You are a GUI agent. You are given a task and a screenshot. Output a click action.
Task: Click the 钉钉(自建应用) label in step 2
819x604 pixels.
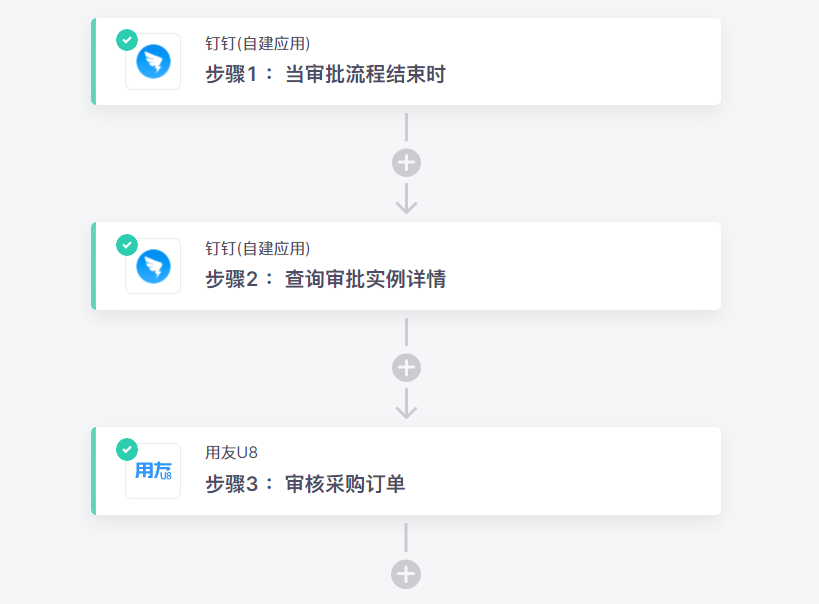258,249
